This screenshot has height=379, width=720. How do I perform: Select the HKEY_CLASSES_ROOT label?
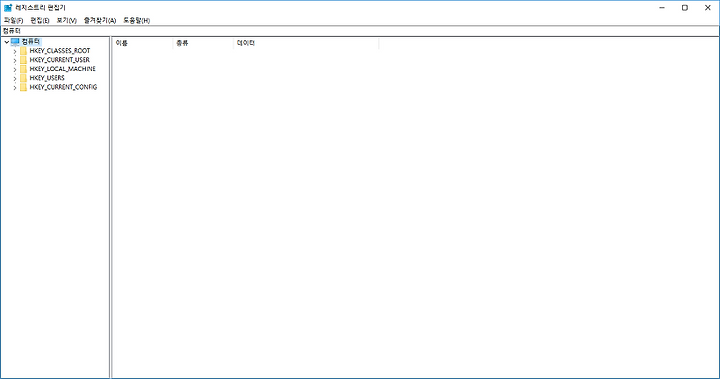[x=60, y=51]
